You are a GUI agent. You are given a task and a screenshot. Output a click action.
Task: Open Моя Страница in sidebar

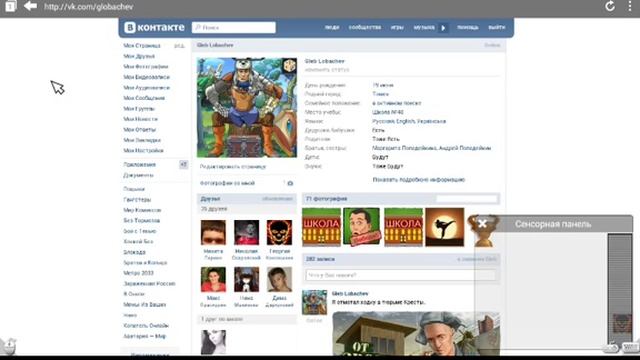pos(142,46)
